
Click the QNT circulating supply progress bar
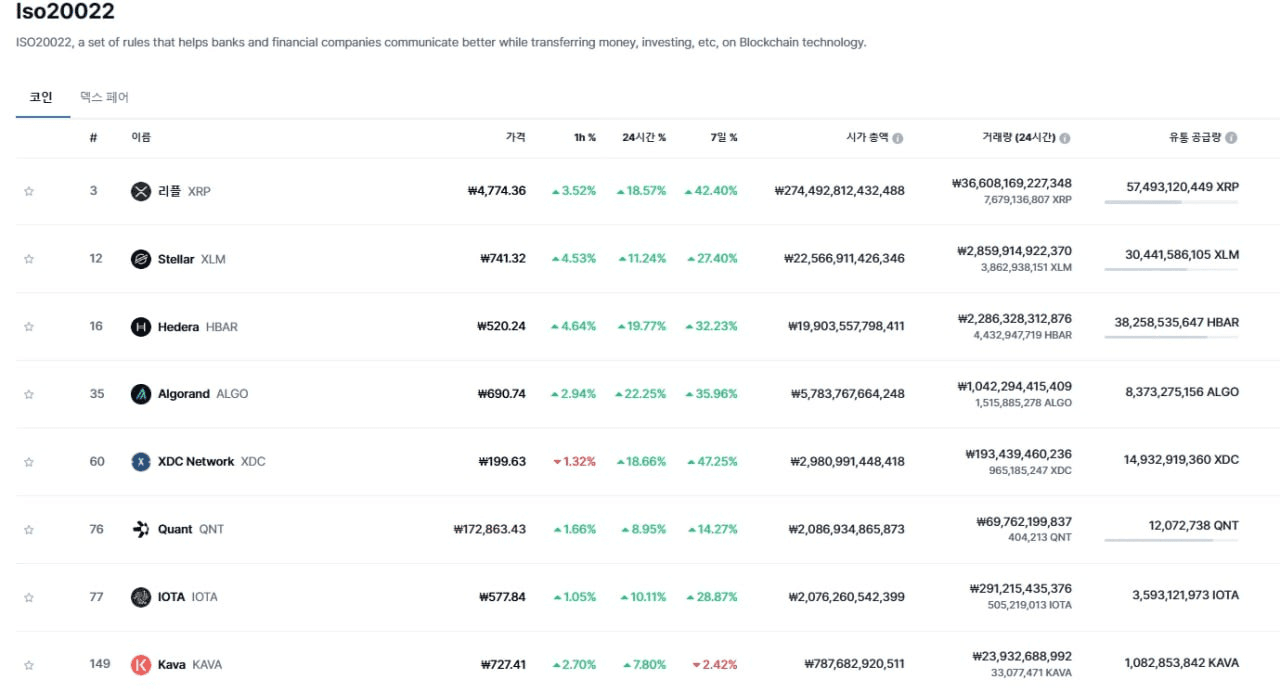pos(1171,540)
